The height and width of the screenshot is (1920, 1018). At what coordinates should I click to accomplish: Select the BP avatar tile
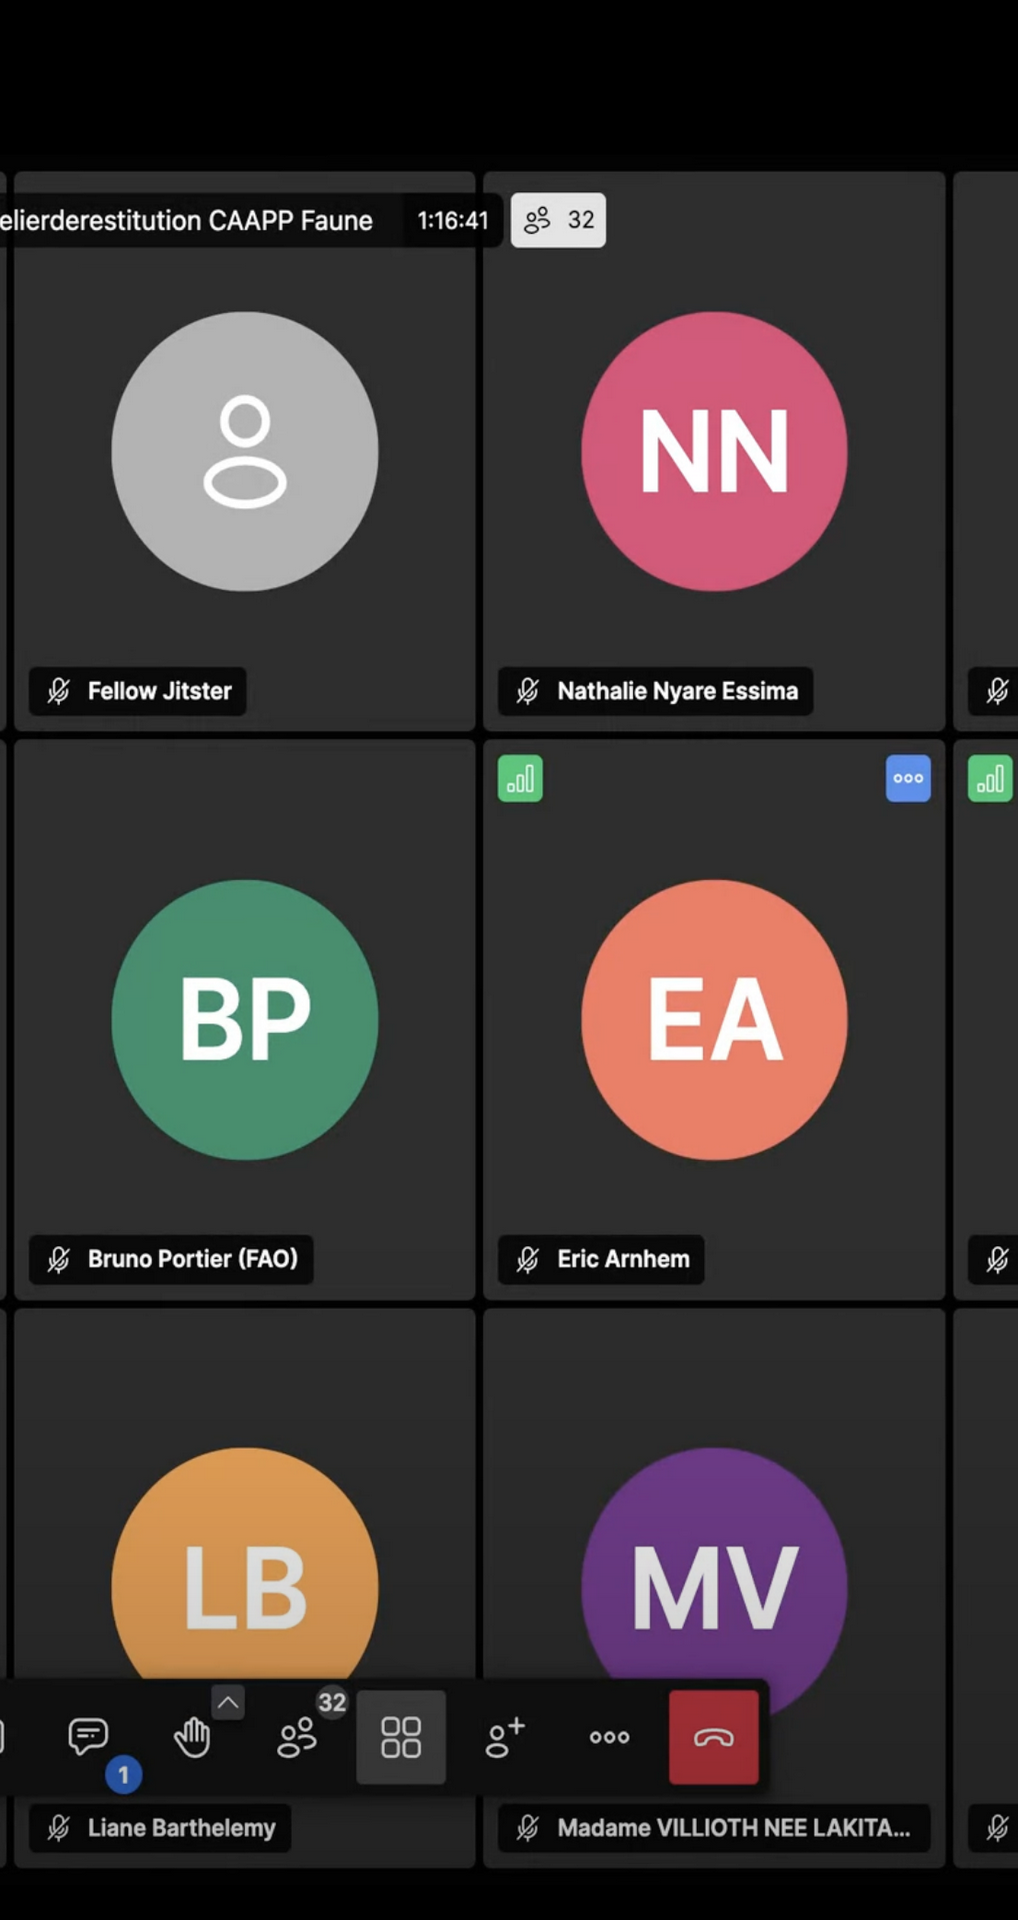(x=245, y=1019)
